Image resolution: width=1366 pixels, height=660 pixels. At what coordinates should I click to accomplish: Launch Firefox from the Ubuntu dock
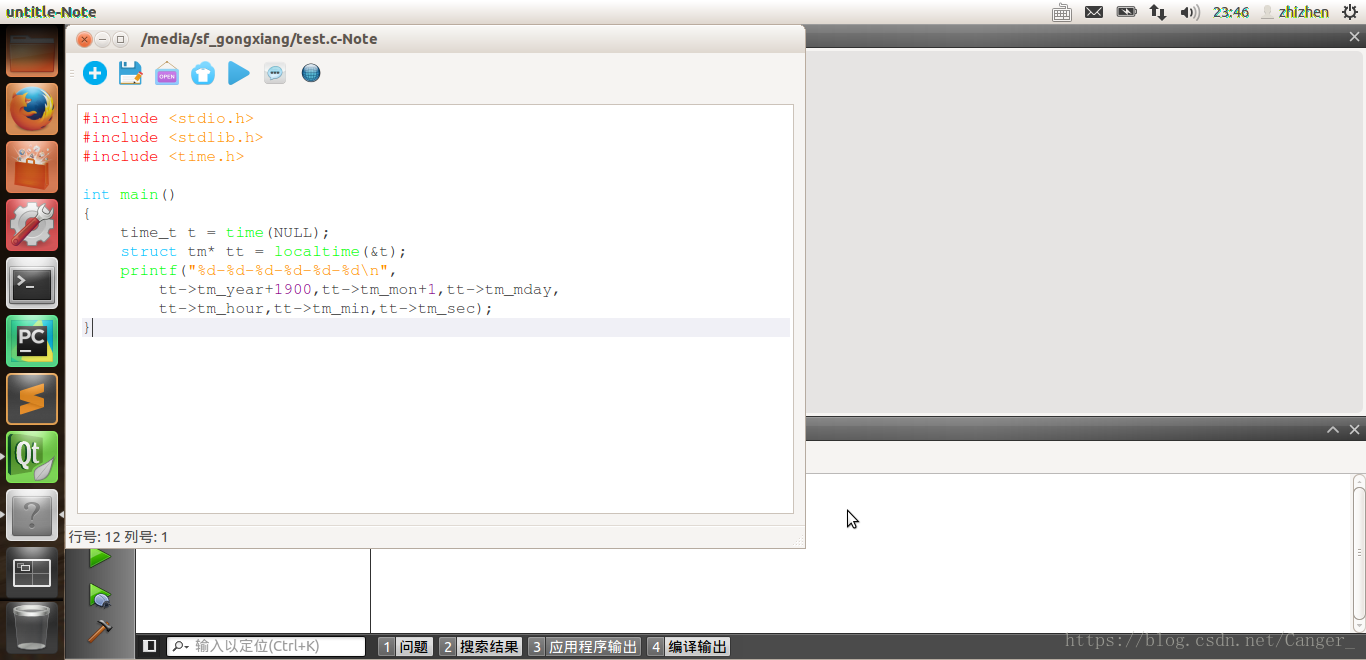point(32,109)
